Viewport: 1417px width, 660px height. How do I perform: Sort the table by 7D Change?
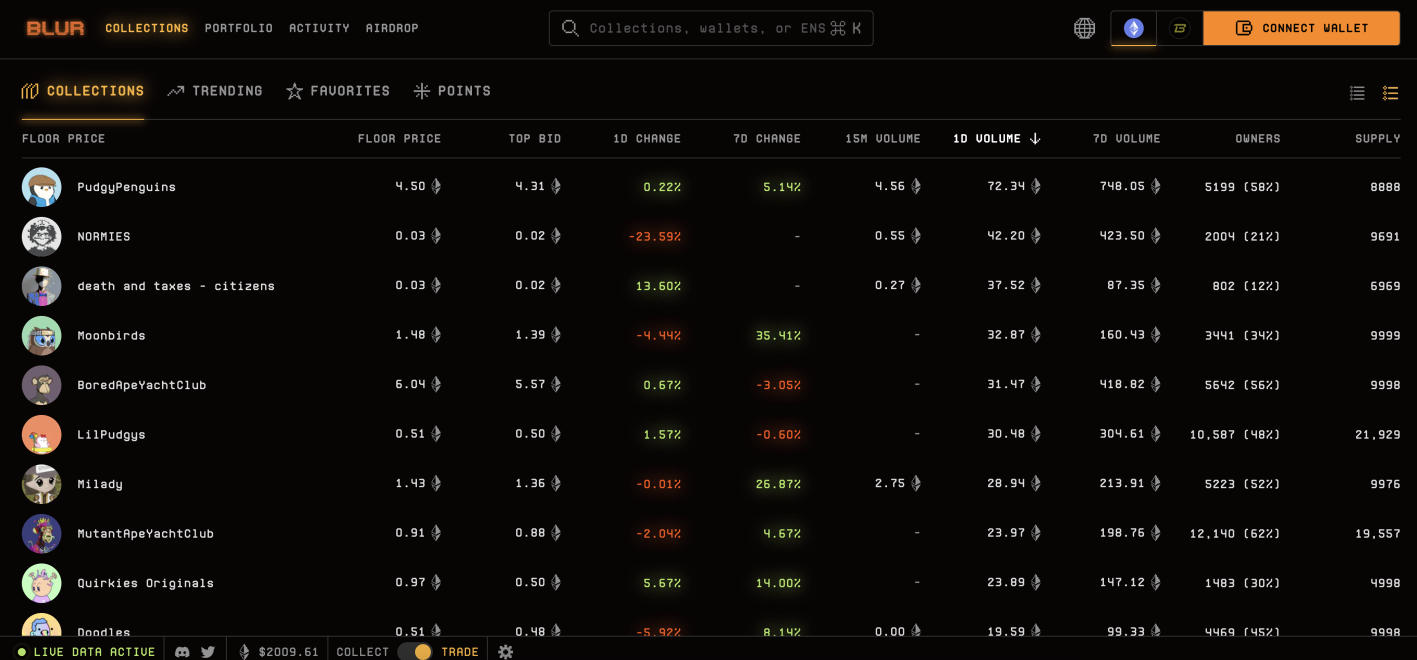(x=766, y=139)
